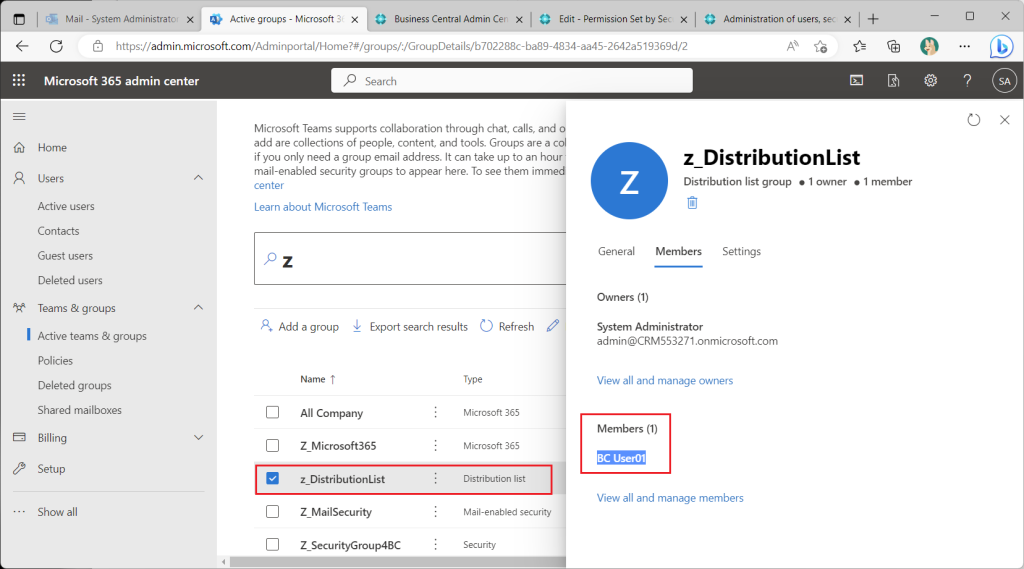
Task: Collapse the Teams & groups section chevron
Action: pos(199,307)
